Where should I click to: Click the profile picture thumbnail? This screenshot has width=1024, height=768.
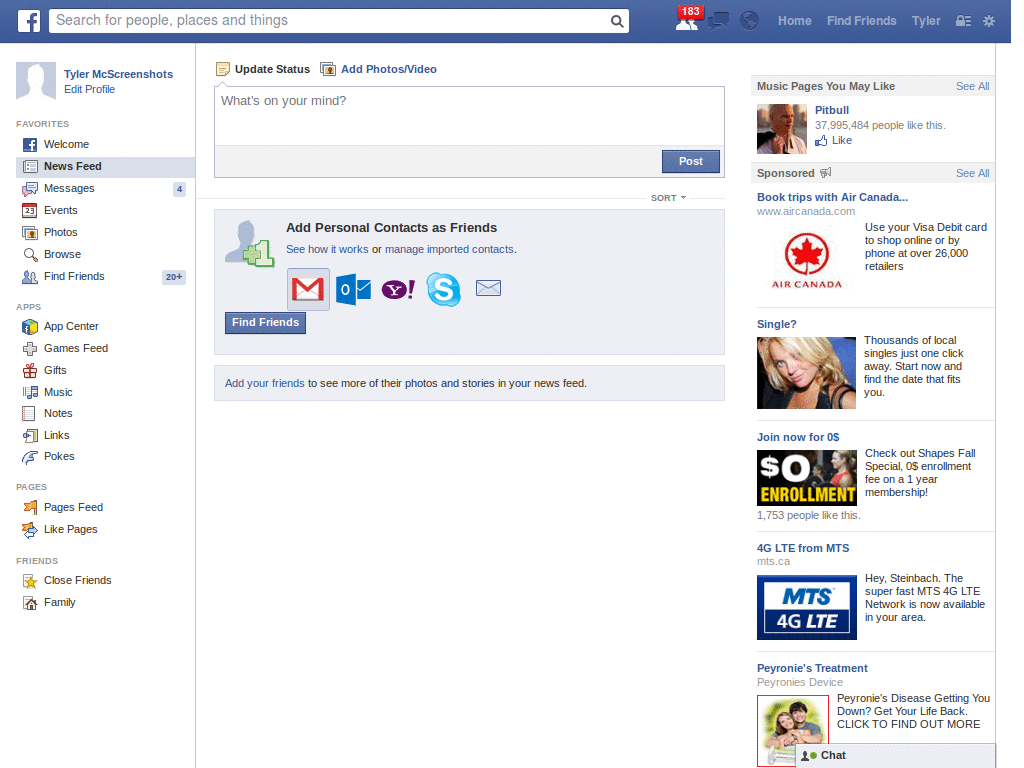(36, 81)
